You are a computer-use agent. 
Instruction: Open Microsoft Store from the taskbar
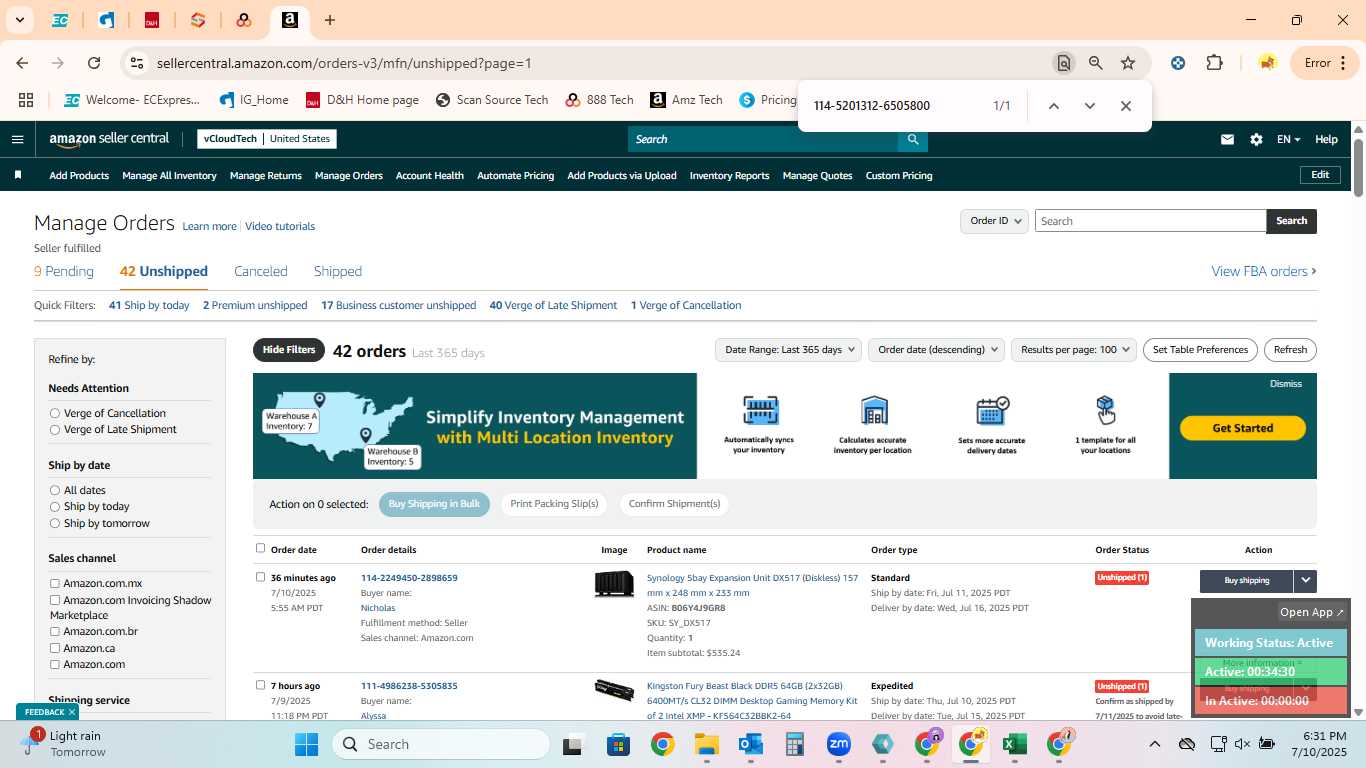point(618,744)
